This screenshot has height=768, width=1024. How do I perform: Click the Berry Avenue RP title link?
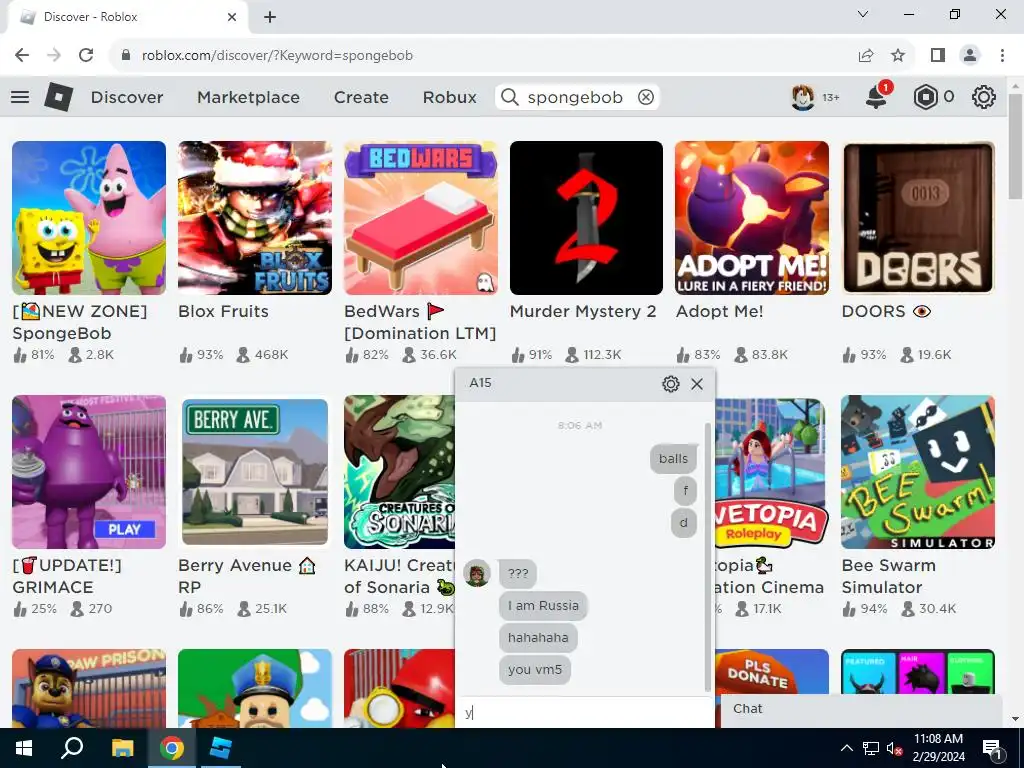click(x=247, y=576)
